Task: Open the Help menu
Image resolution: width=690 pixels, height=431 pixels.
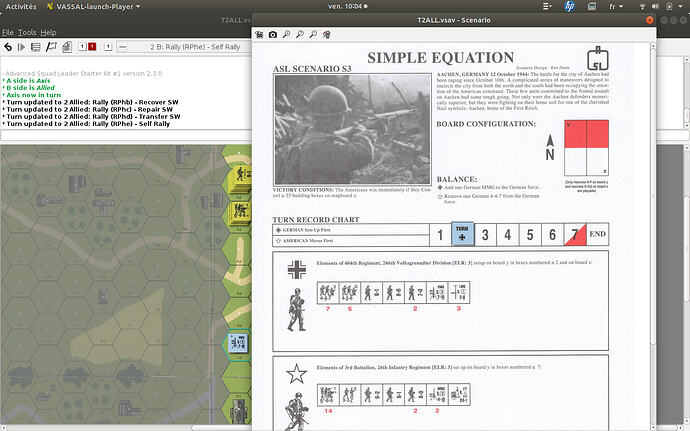Action: click(x=48, y=32)
